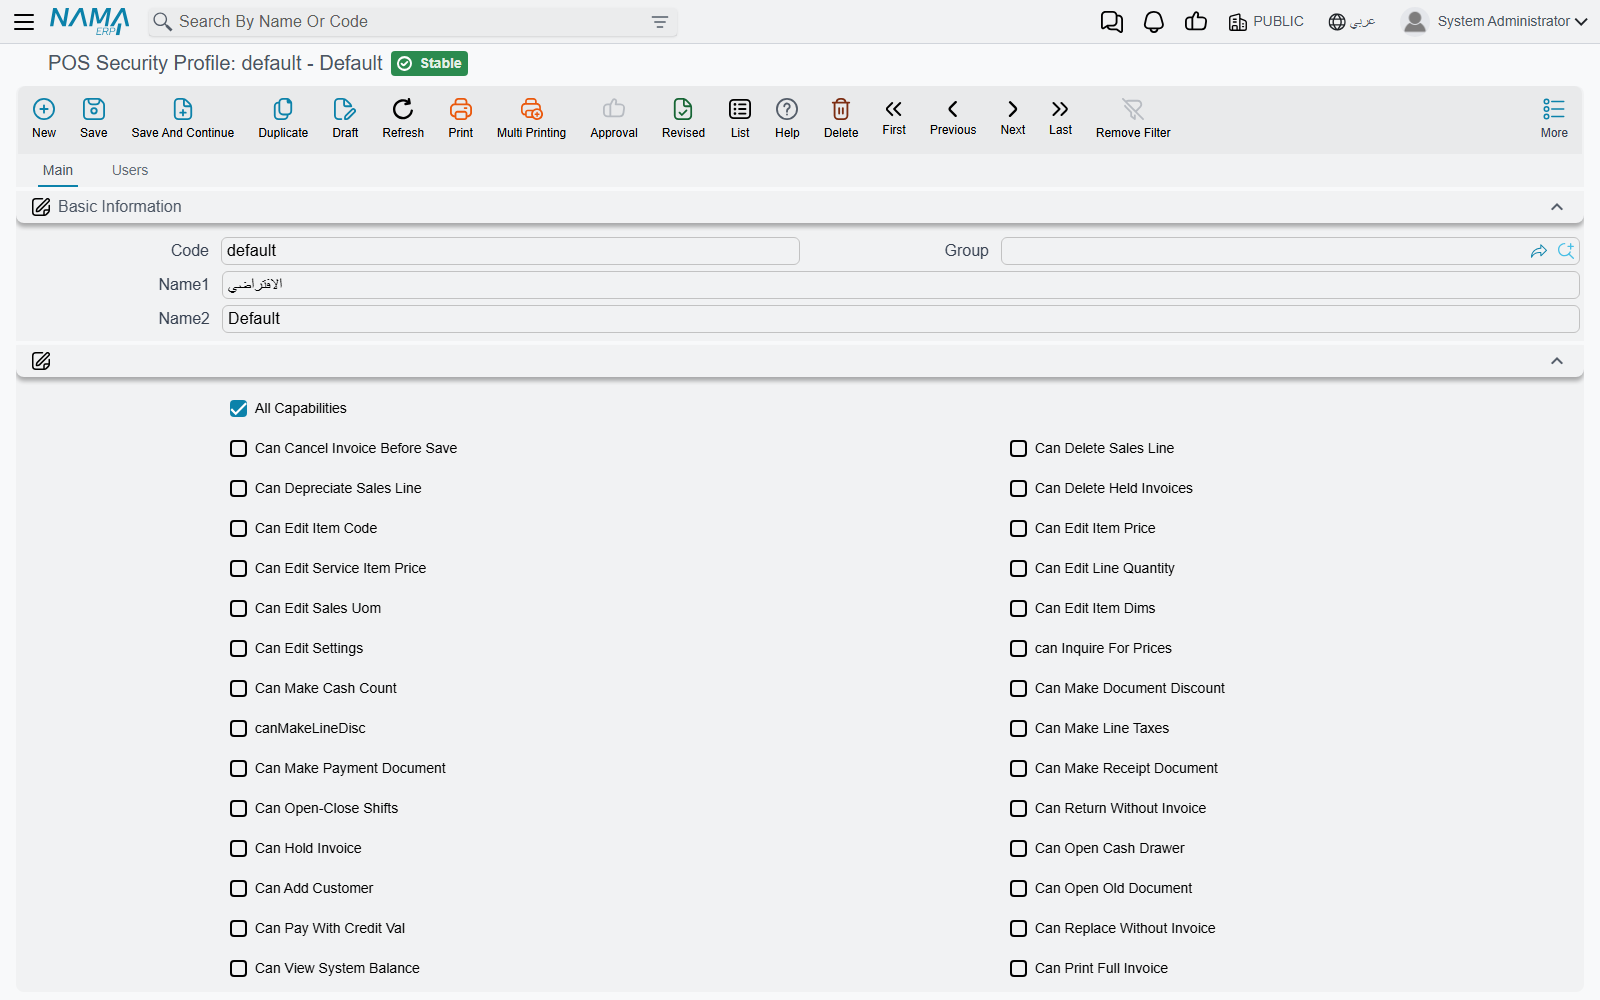This screenshot has width=1600, height=1000.
Task: Expand the More toolbar menu
Action: pos(1554,118)
